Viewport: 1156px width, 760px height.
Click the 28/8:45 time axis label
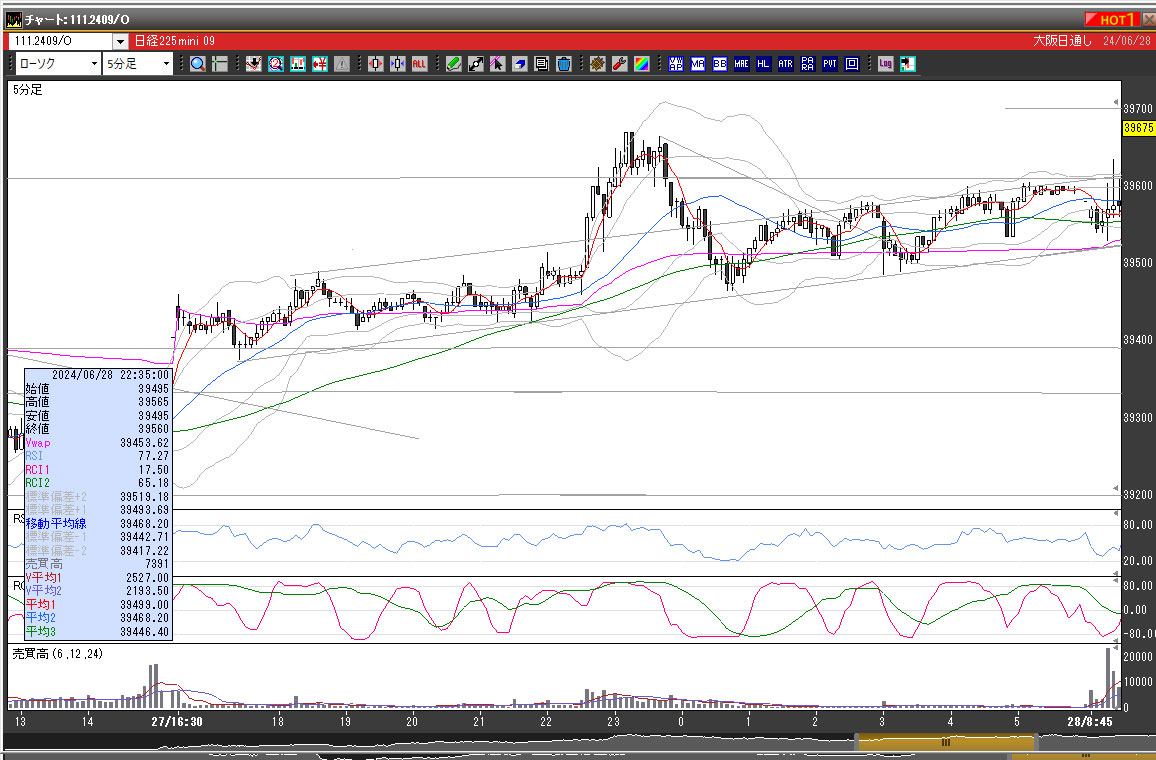point(1090,722)
